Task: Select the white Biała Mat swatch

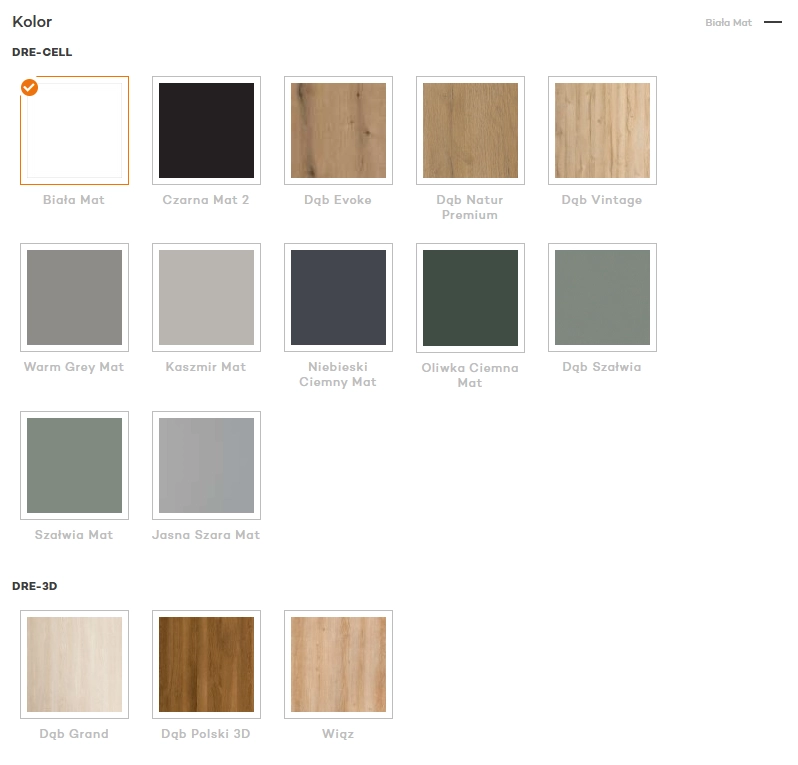Action: pyautogui.click(x=74, y=130)
